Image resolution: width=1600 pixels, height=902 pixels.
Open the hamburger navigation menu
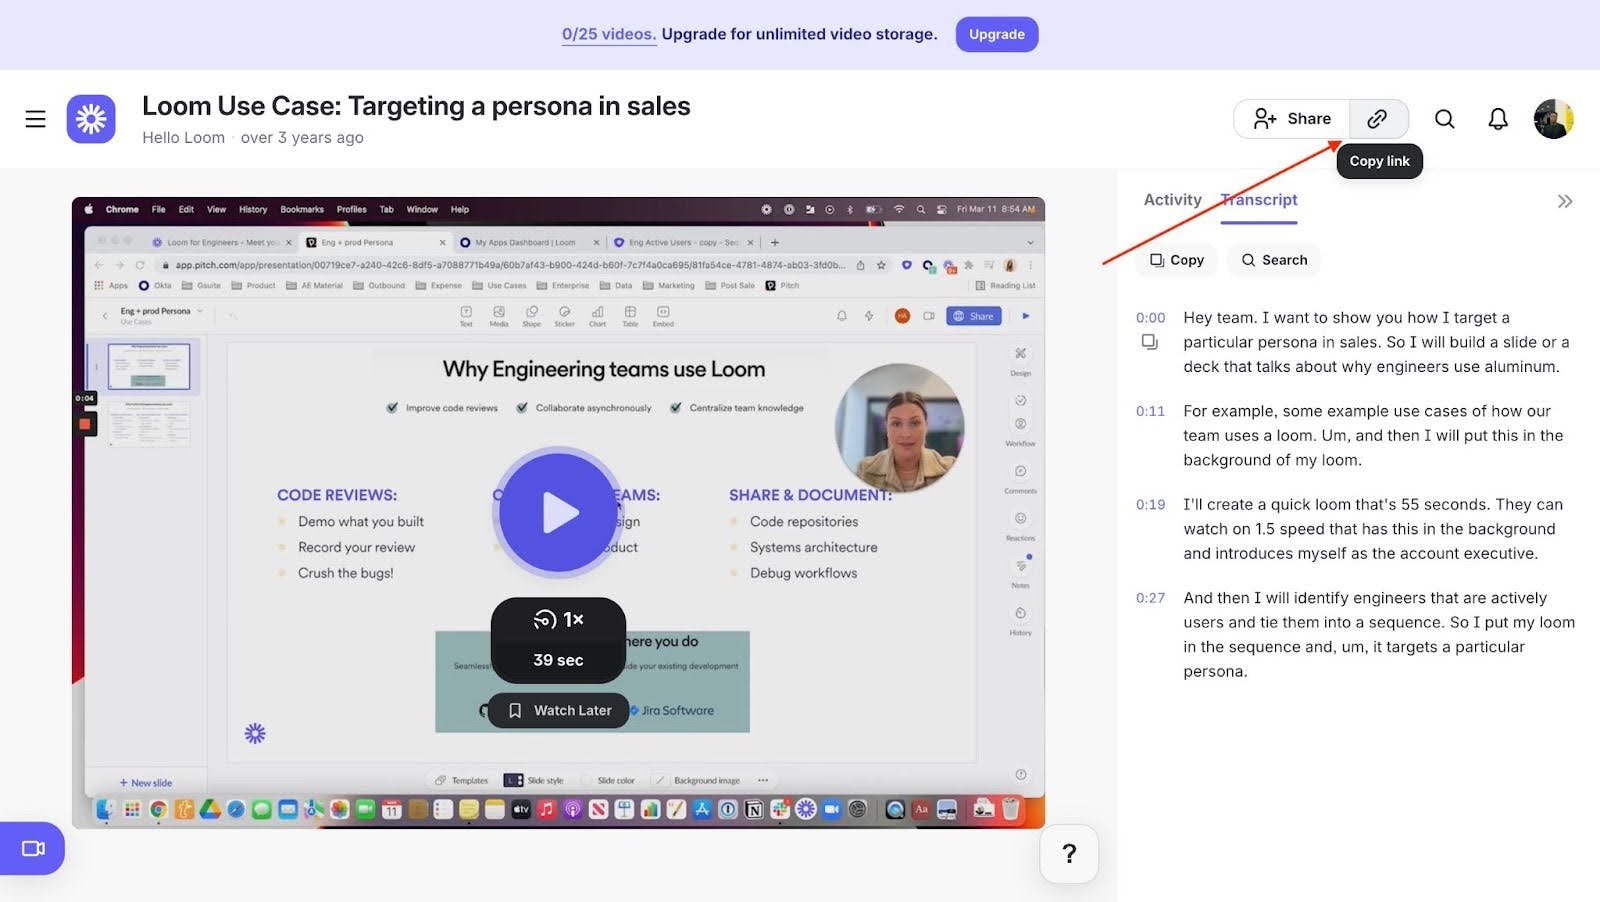click(x=36, y=119)
